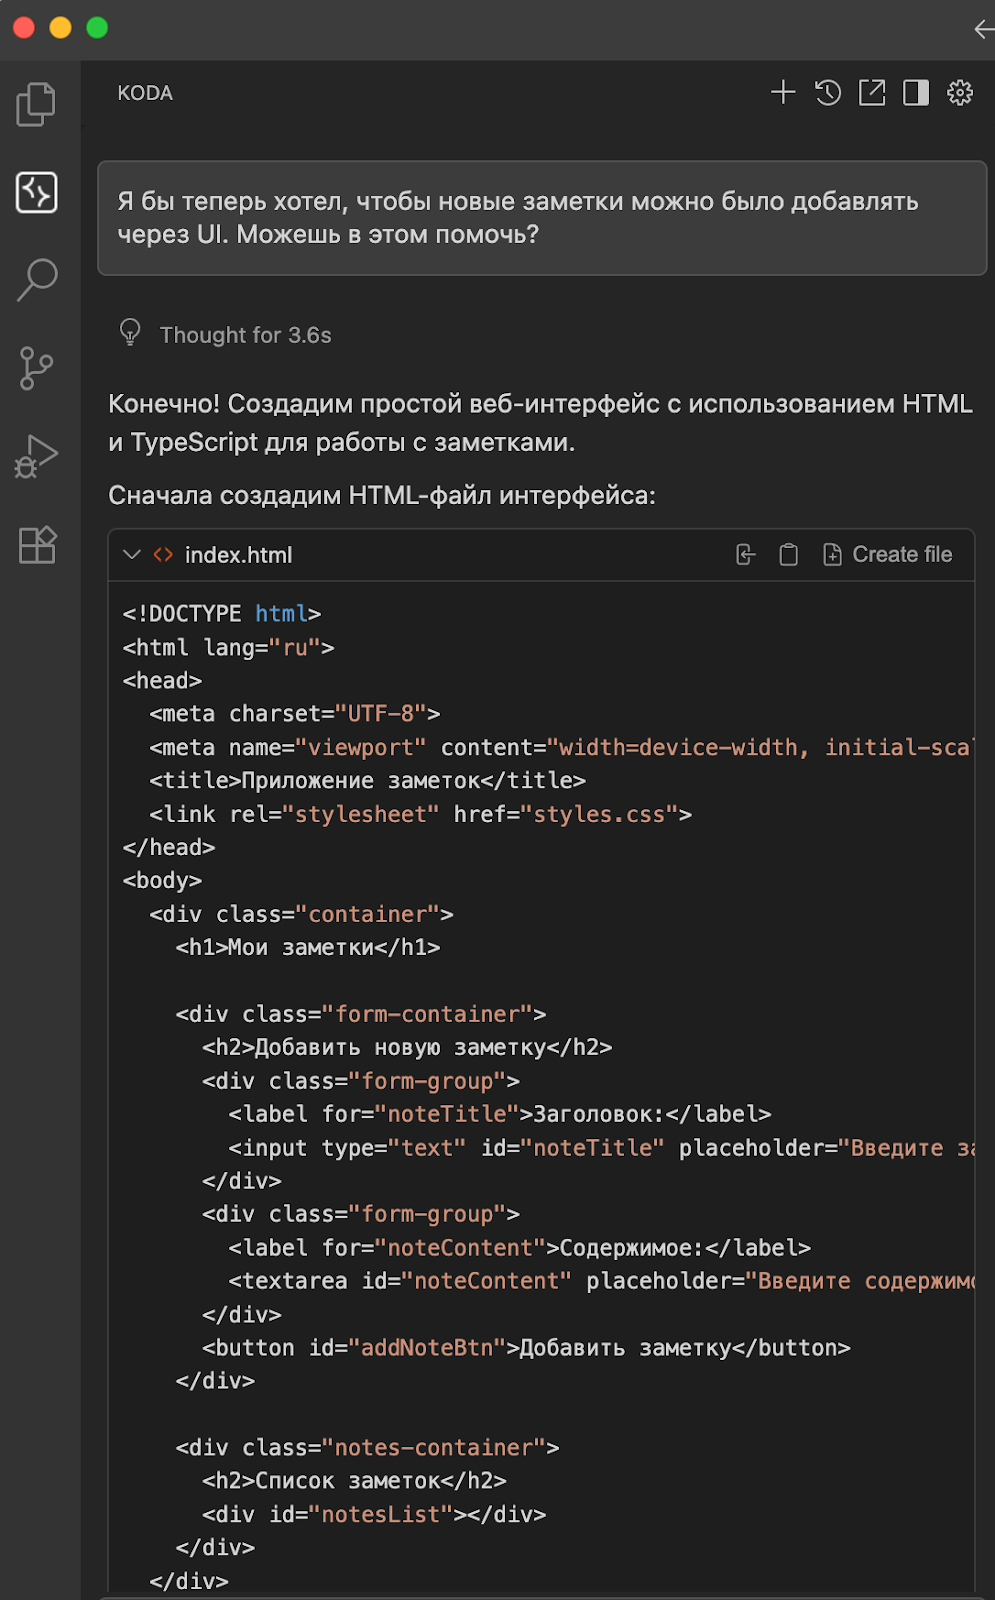Open KODA settings gear

pos(960,93)
